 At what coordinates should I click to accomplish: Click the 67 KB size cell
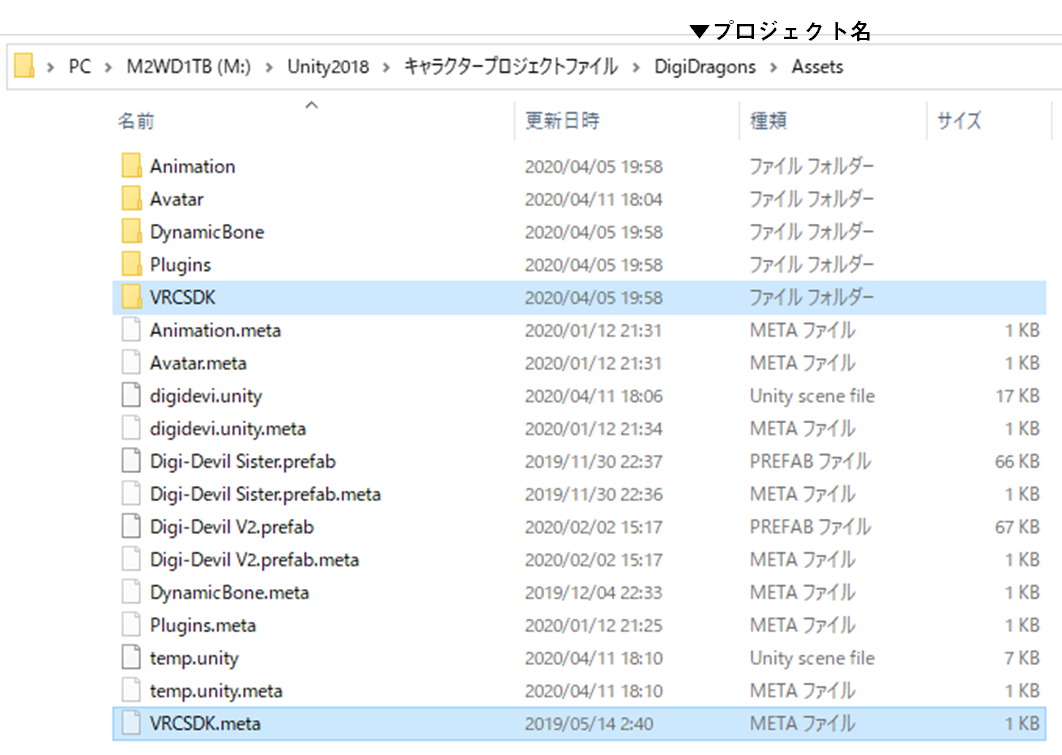[1017, 527]
